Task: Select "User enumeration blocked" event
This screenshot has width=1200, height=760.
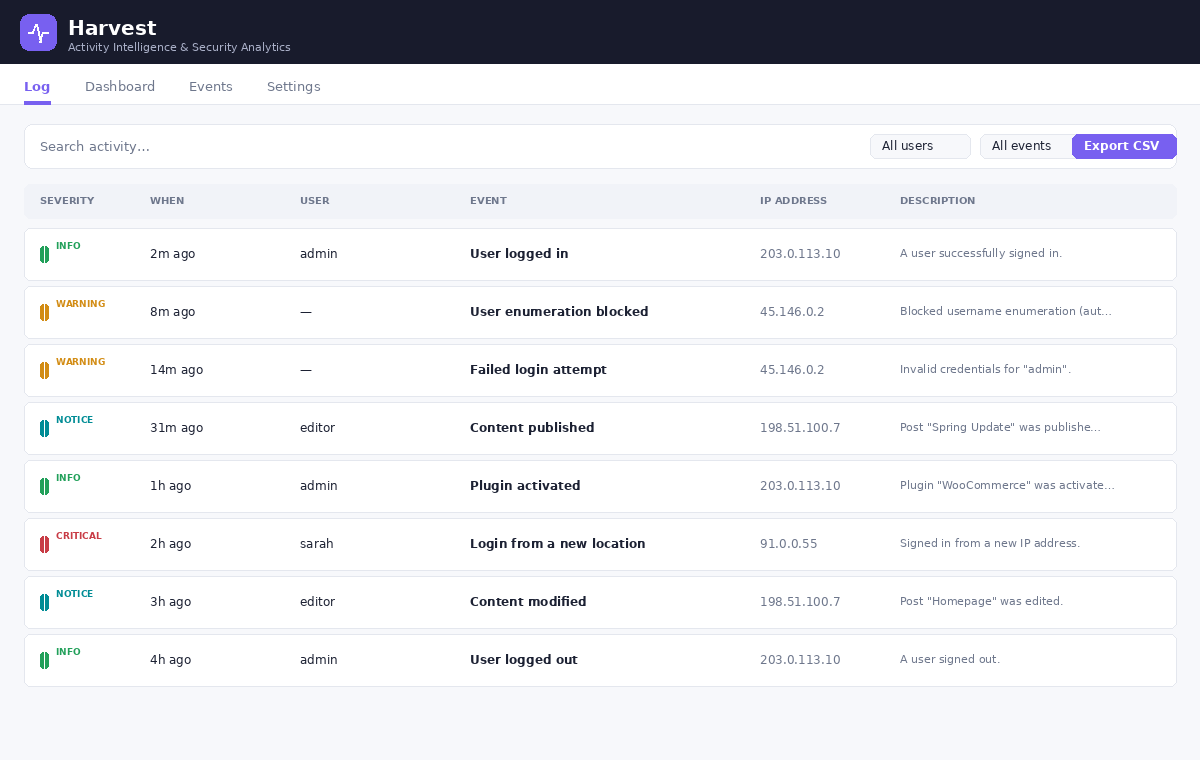Action: (559, 312)
